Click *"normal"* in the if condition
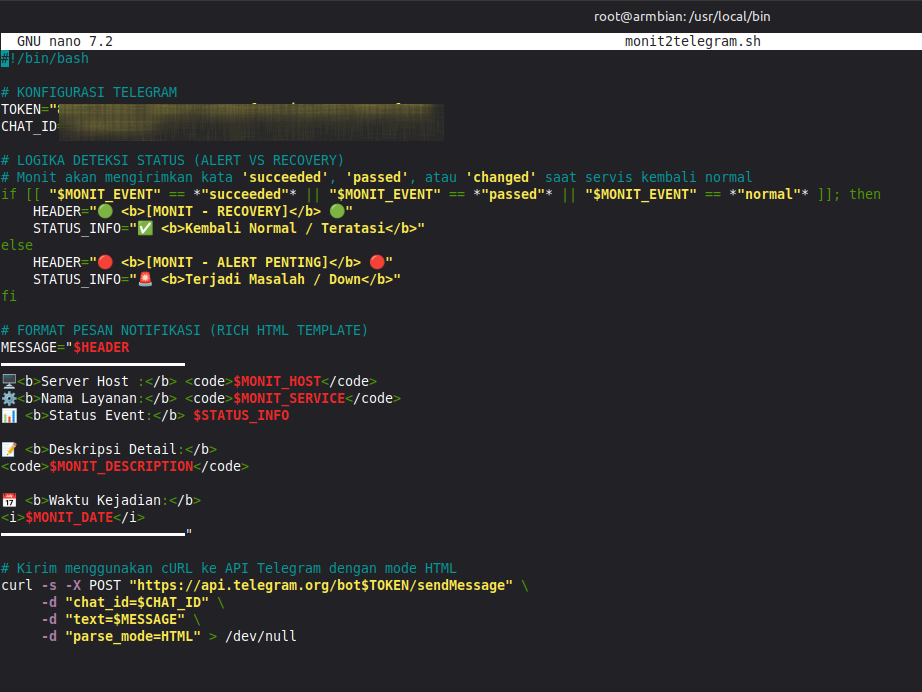 769,194
